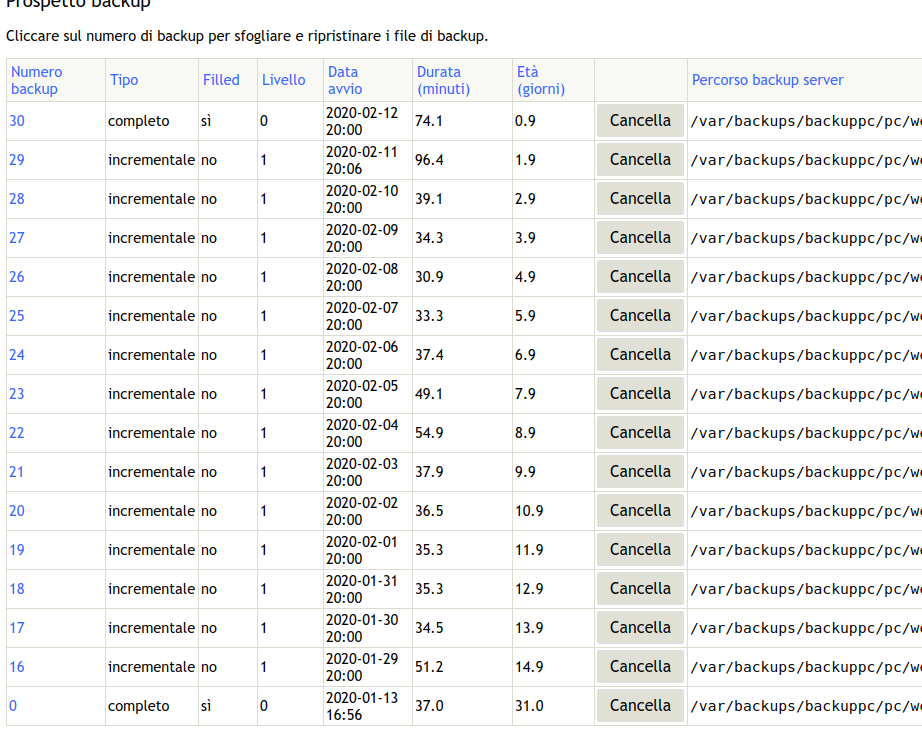Select the backup path in row 30

[x=806, y=121]
